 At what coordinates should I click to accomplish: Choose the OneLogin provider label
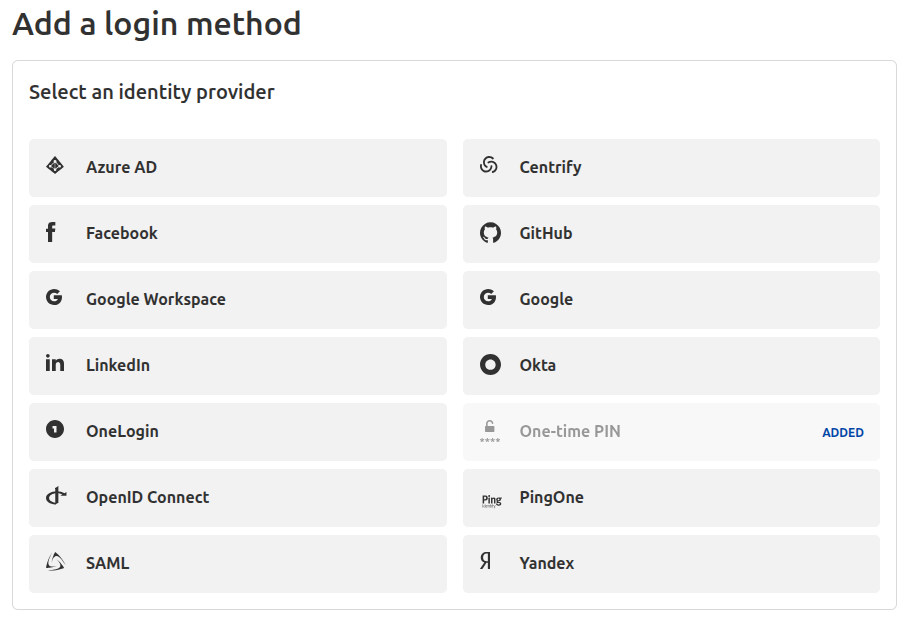122,432
